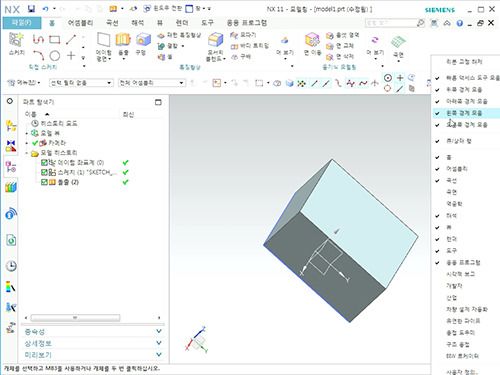Click the command search input field
The height and width of the screenshot is (375, 500).
tap(391, 23)
